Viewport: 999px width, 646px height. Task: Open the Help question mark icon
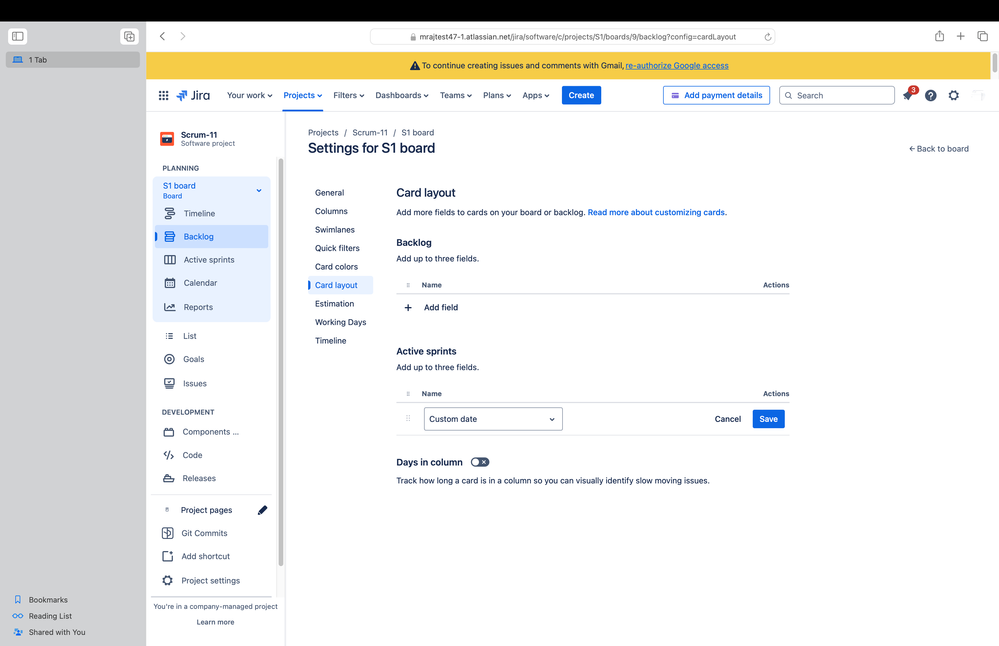pyautogui.click(x=931, y=96)
